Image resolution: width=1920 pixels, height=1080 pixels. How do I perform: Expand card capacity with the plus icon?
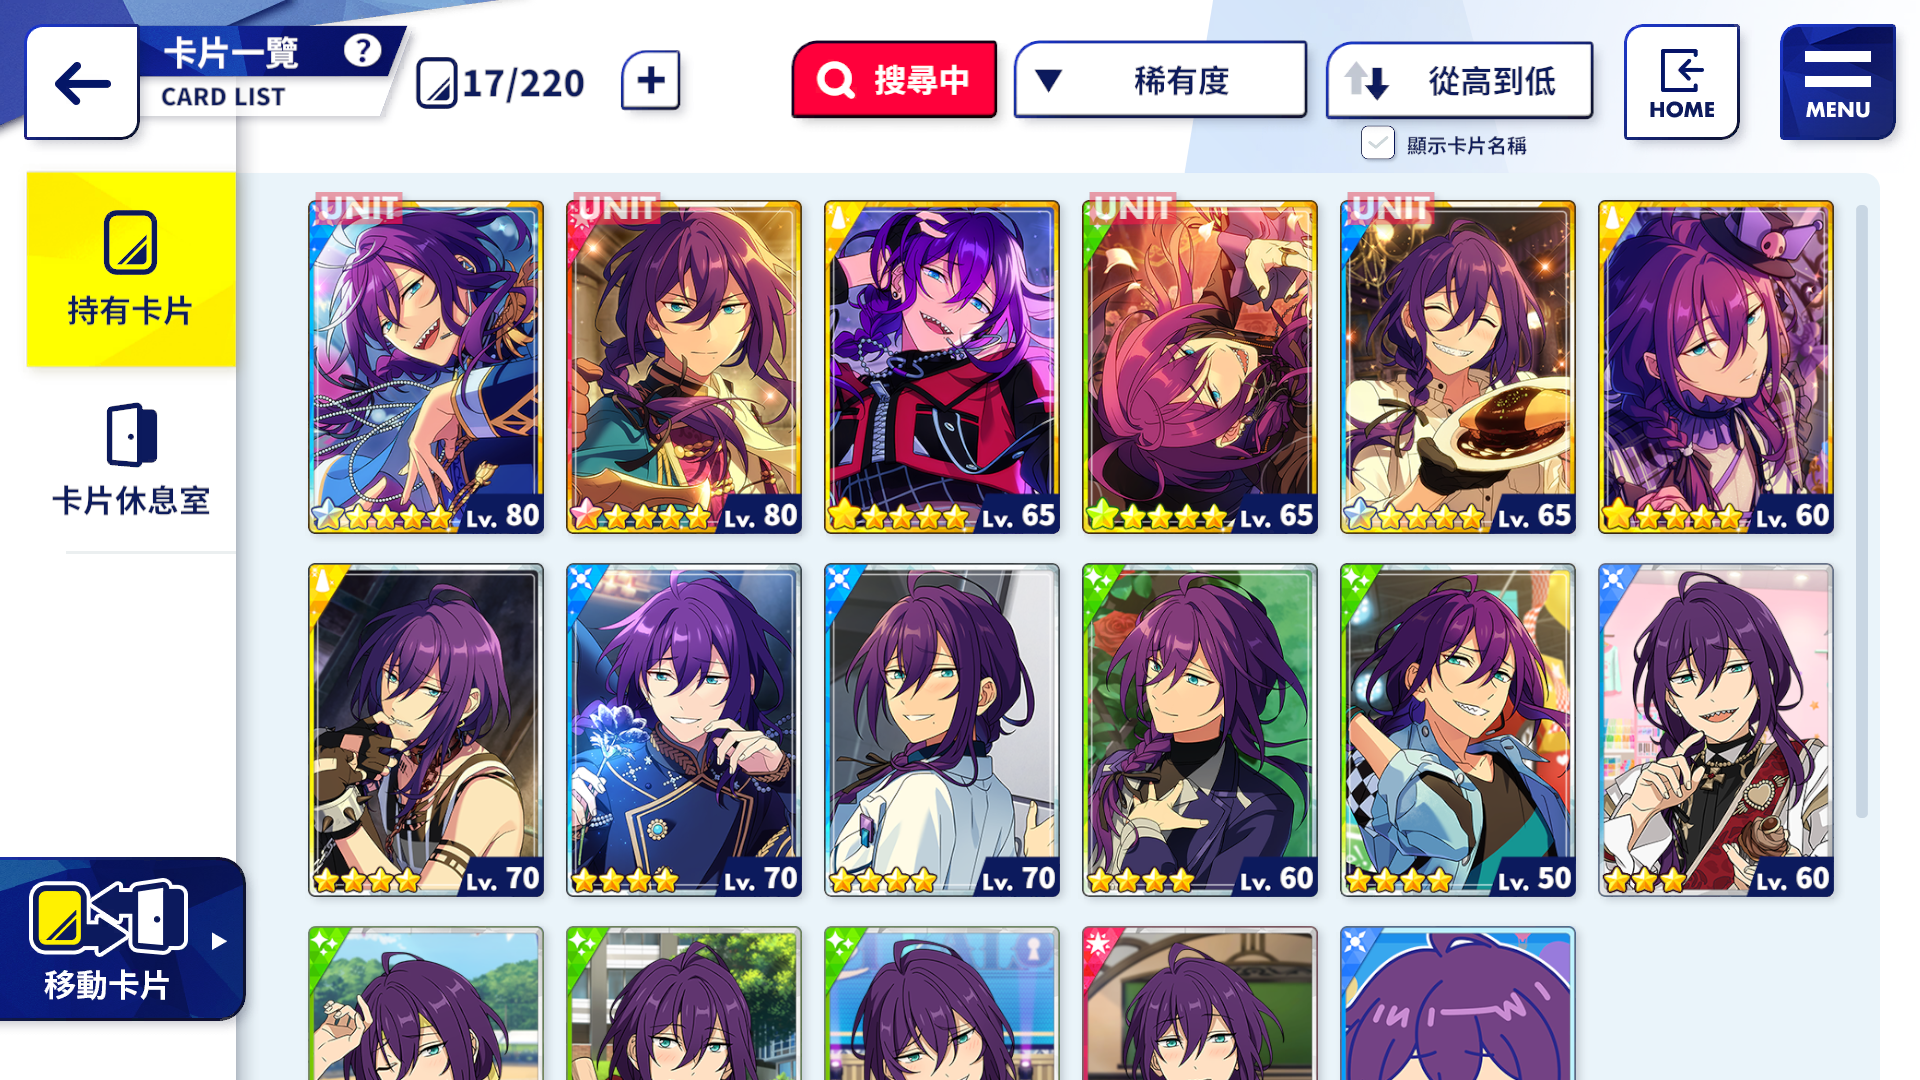point(650,80)
